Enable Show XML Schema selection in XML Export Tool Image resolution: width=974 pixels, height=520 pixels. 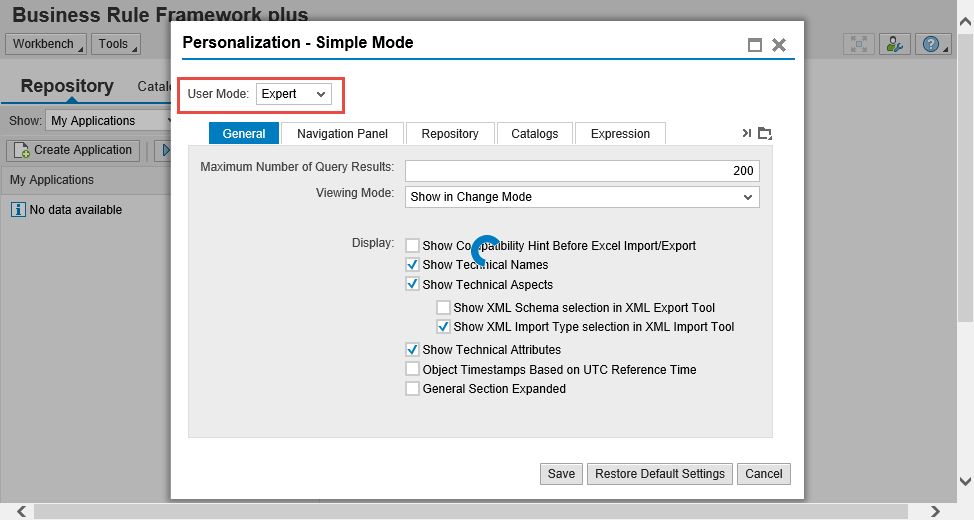pyautogui.click(x=443, y=308)
